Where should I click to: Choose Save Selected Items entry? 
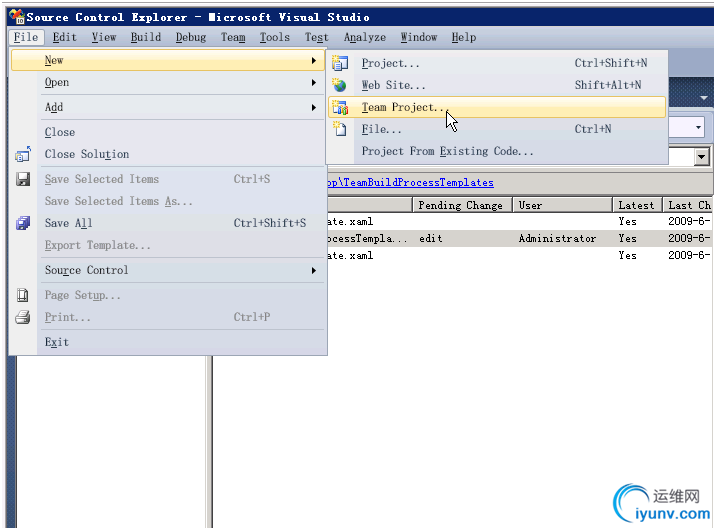168,179
